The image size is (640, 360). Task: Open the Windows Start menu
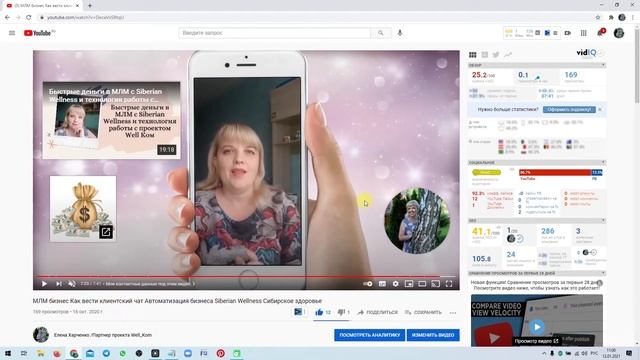[x=8, y=353]
